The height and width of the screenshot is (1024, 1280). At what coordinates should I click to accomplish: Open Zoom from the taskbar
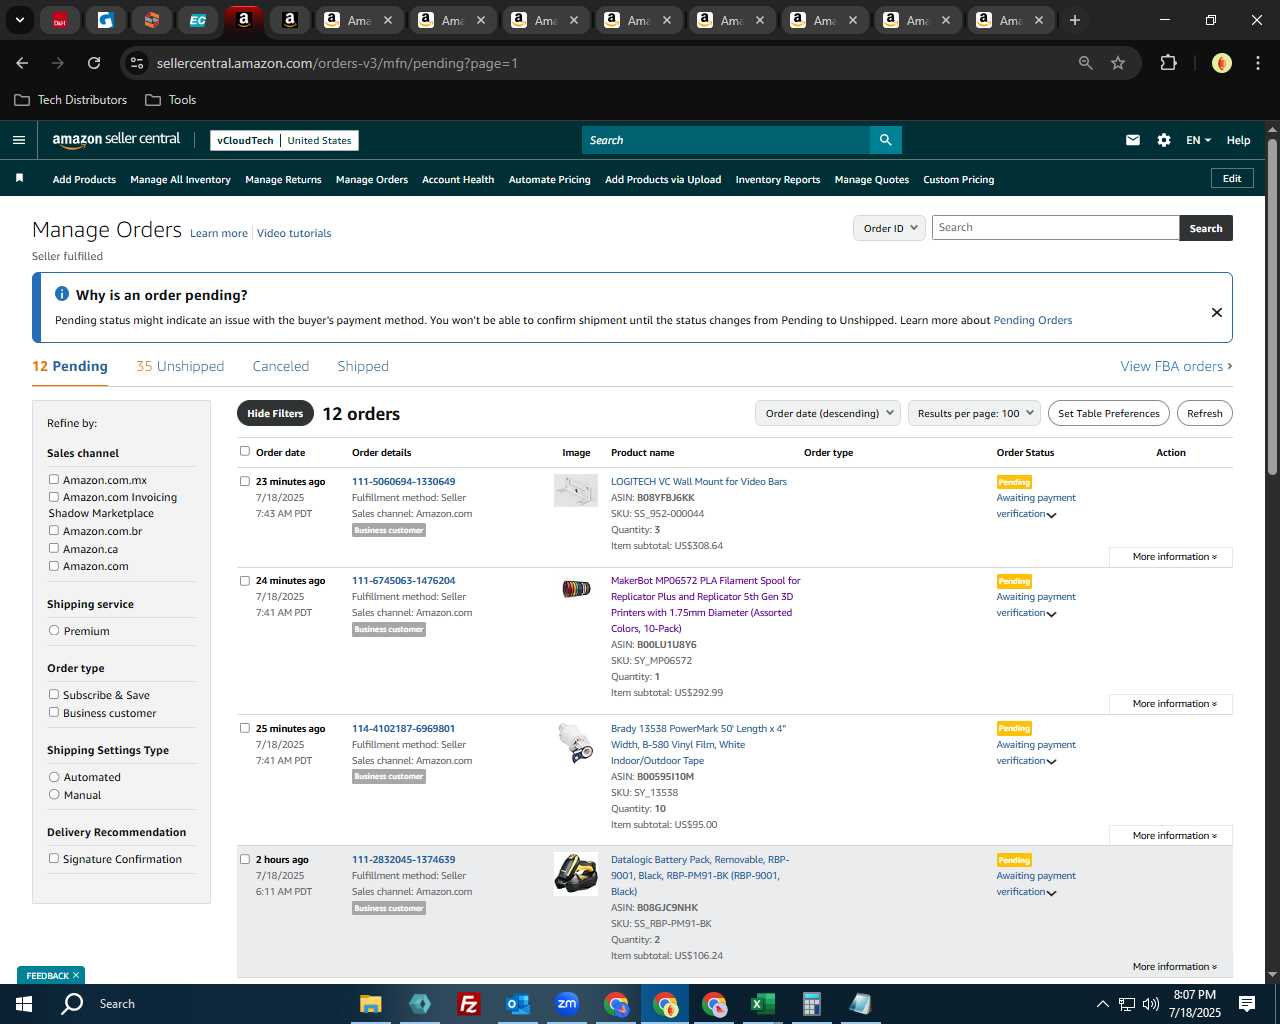(x=567, y=1003)
